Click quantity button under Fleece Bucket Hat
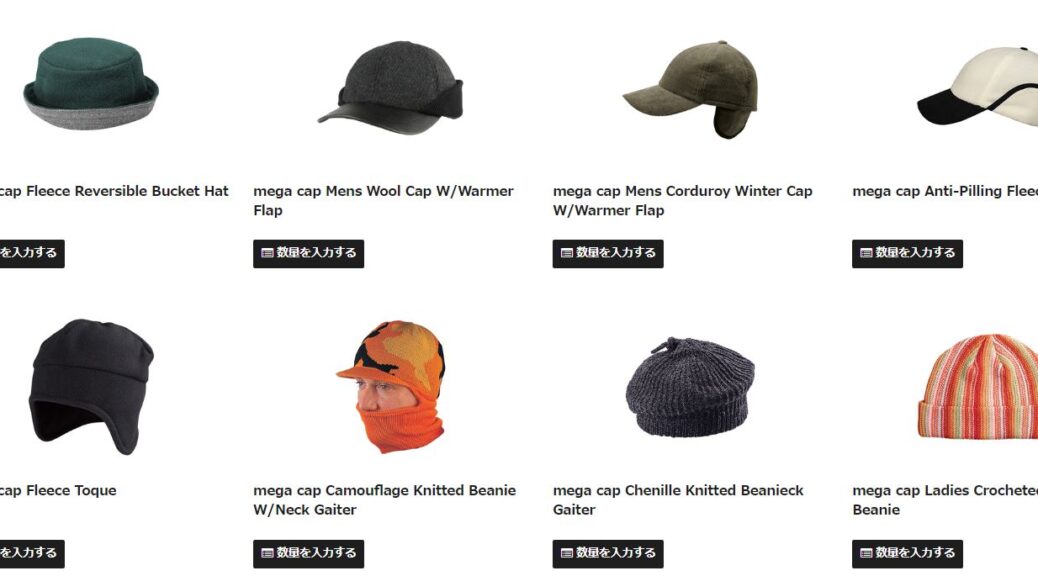 coord(32,254)
